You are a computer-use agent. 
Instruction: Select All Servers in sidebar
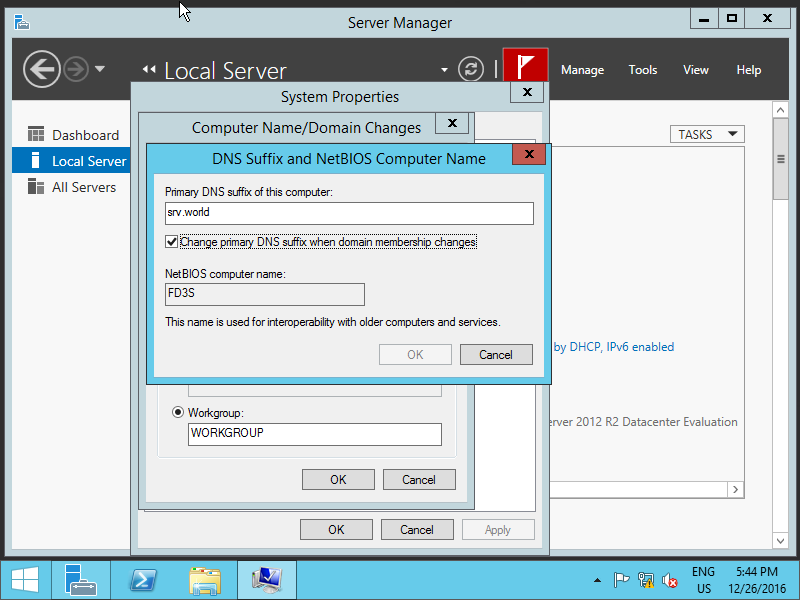(84, 187)
